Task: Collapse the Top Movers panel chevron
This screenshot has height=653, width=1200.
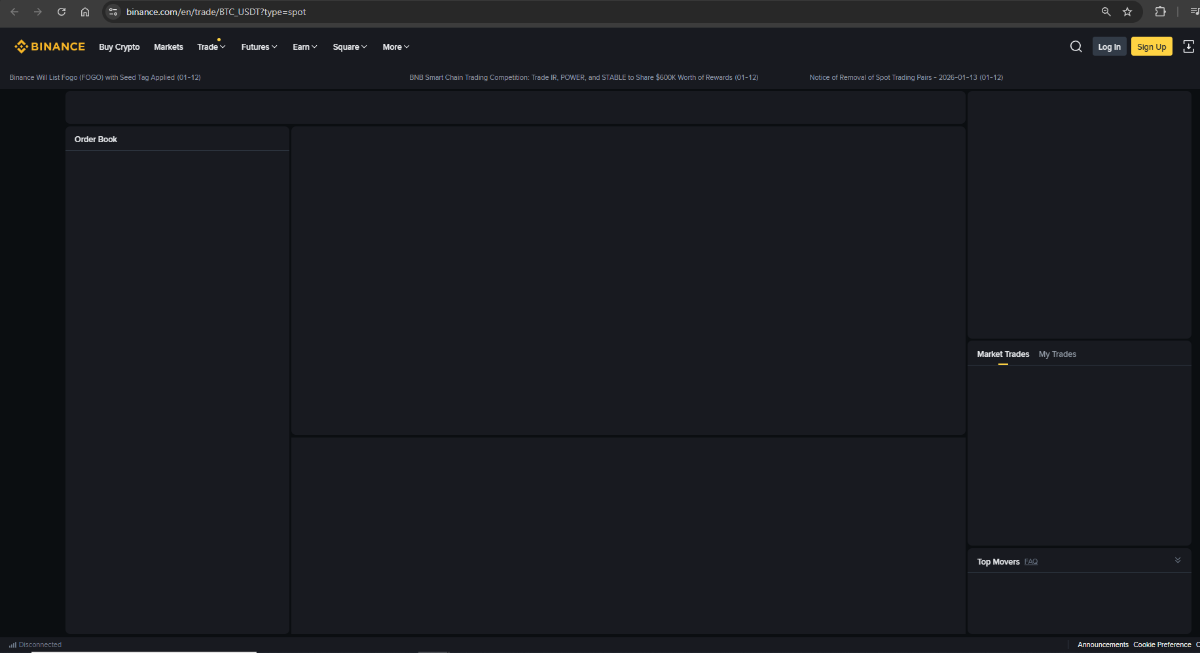Action: (1178, 560)
